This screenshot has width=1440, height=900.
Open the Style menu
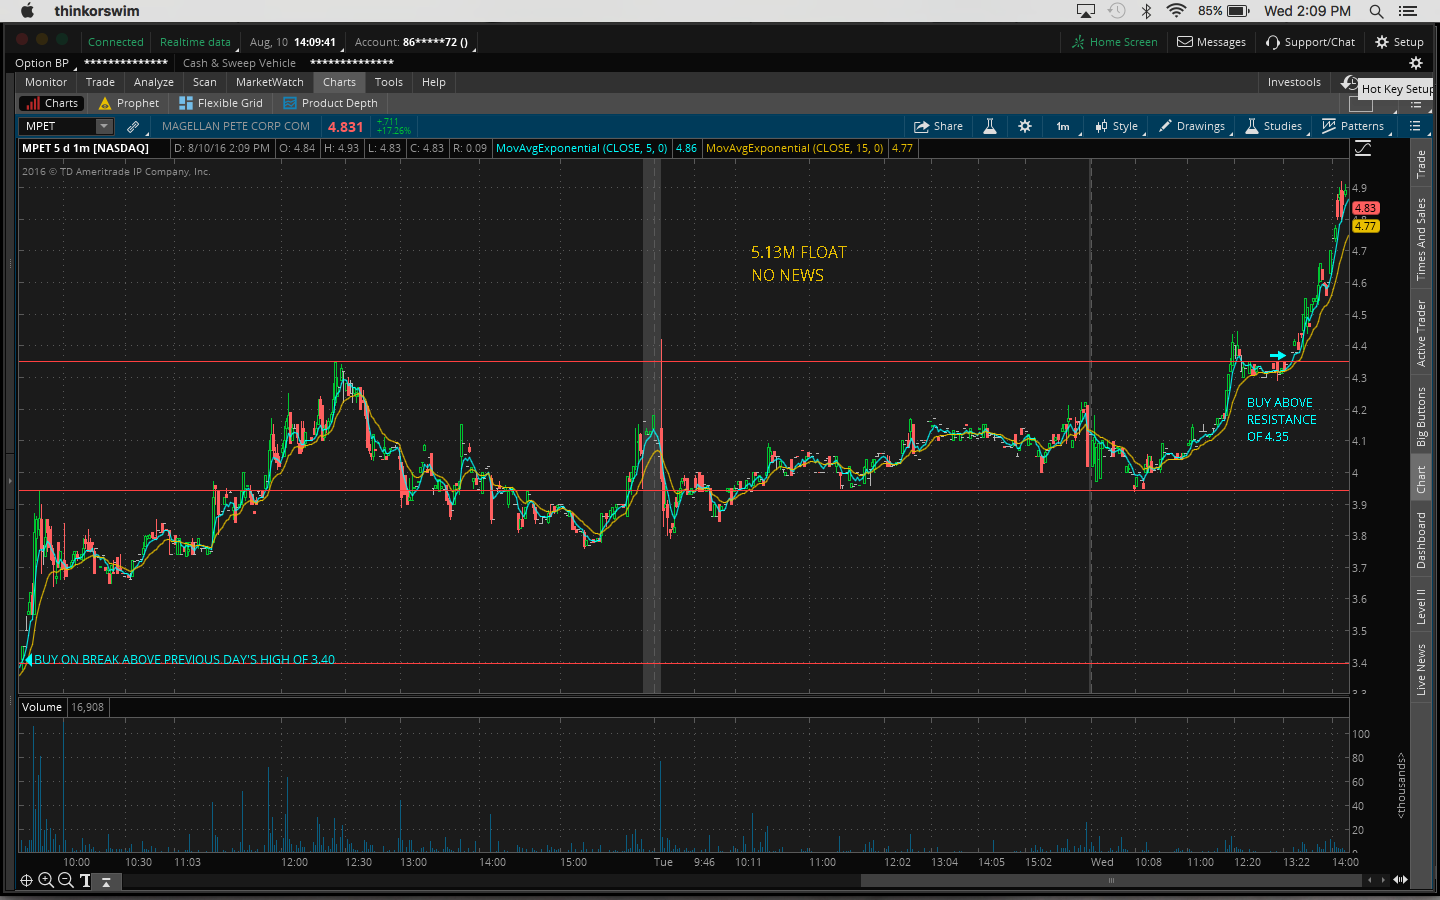[x=1117, y=126]
